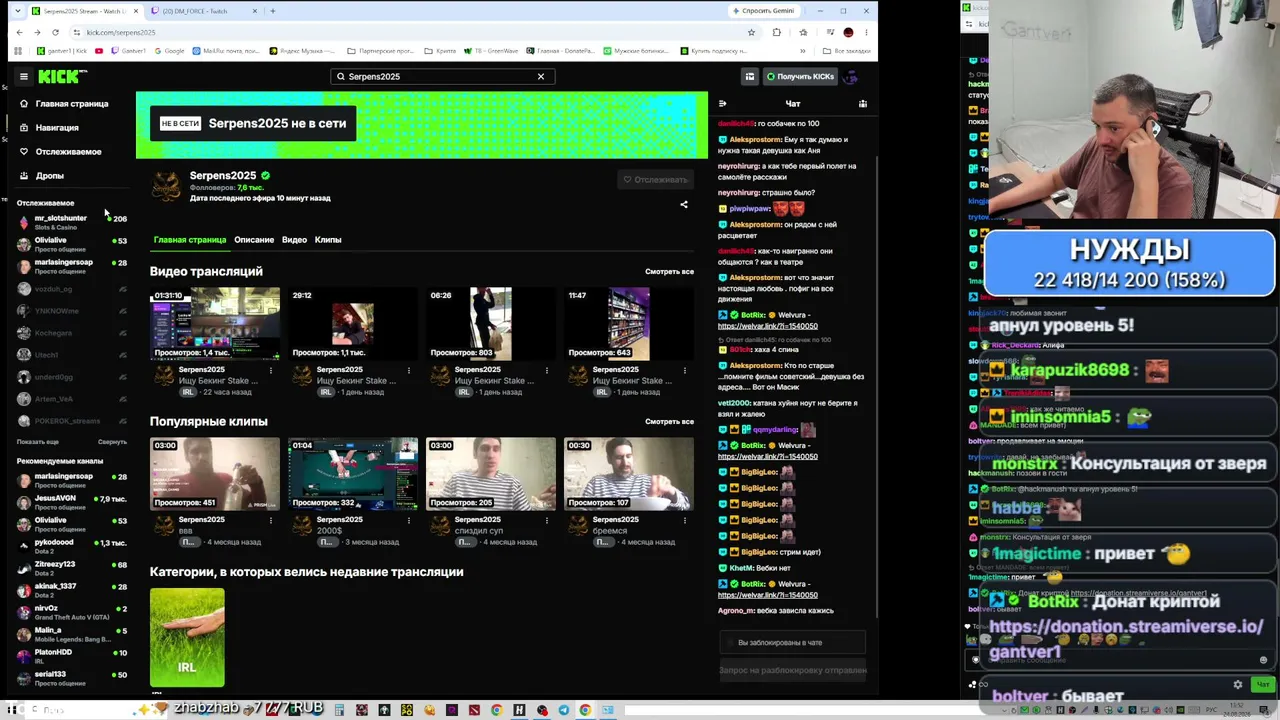Switch to the DM_FORCE Twitch tab
The width and height of the screenshot is (1280, 720).
tap(203, 11)
